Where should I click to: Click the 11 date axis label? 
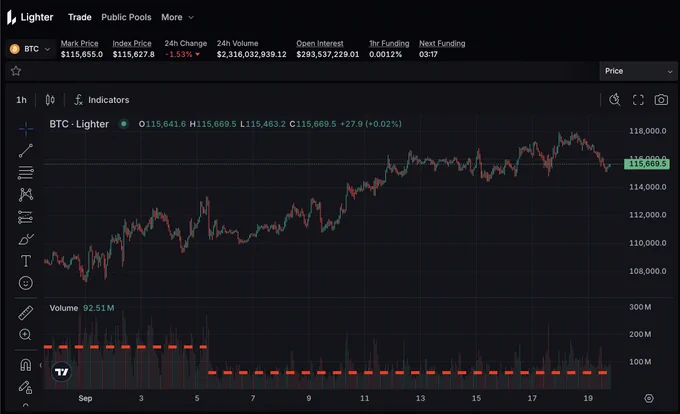coord(364,398)
